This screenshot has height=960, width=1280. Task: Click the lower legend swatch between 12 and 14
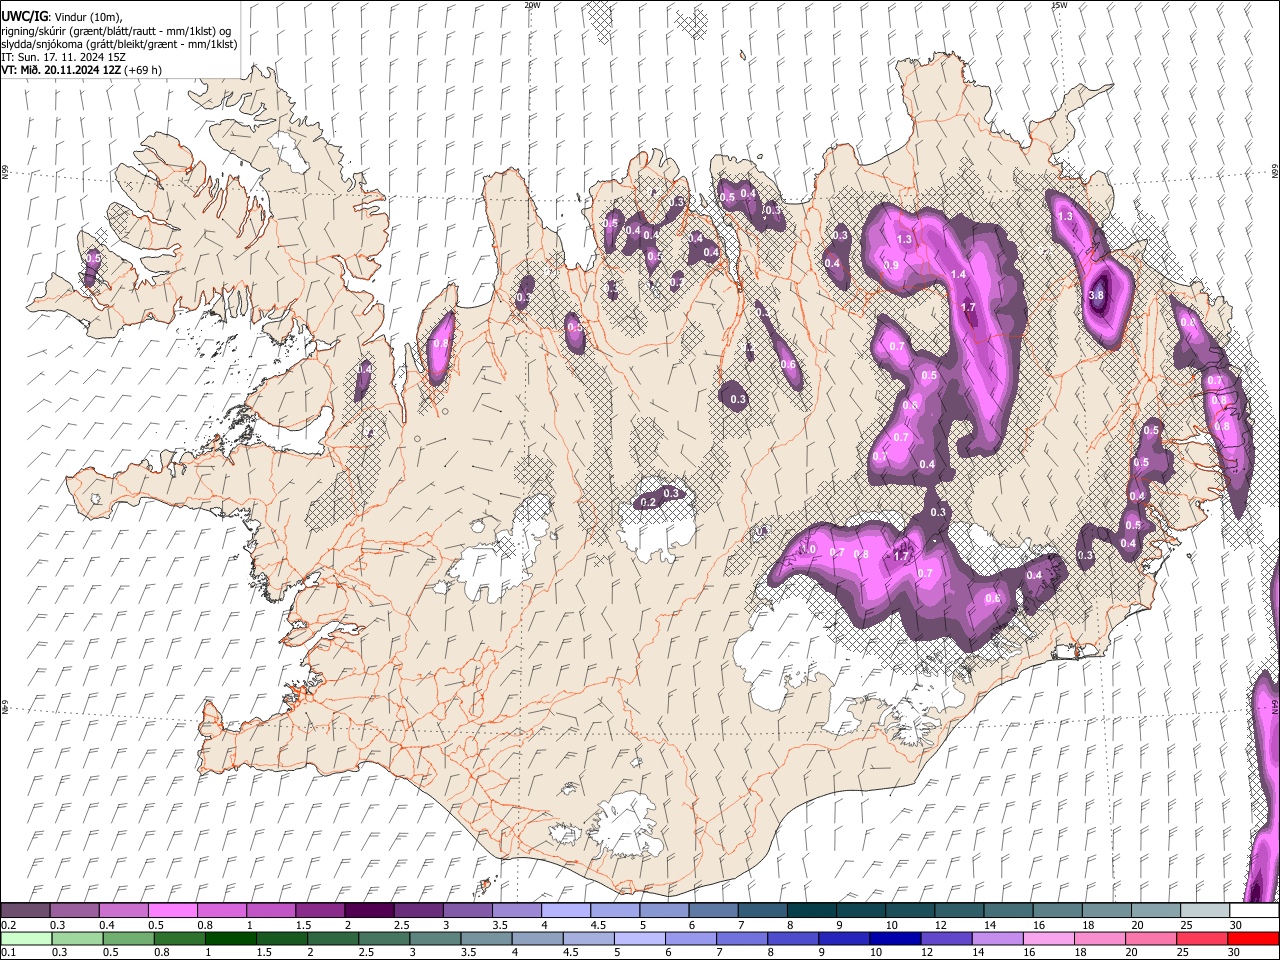click(x=946, y=938)
